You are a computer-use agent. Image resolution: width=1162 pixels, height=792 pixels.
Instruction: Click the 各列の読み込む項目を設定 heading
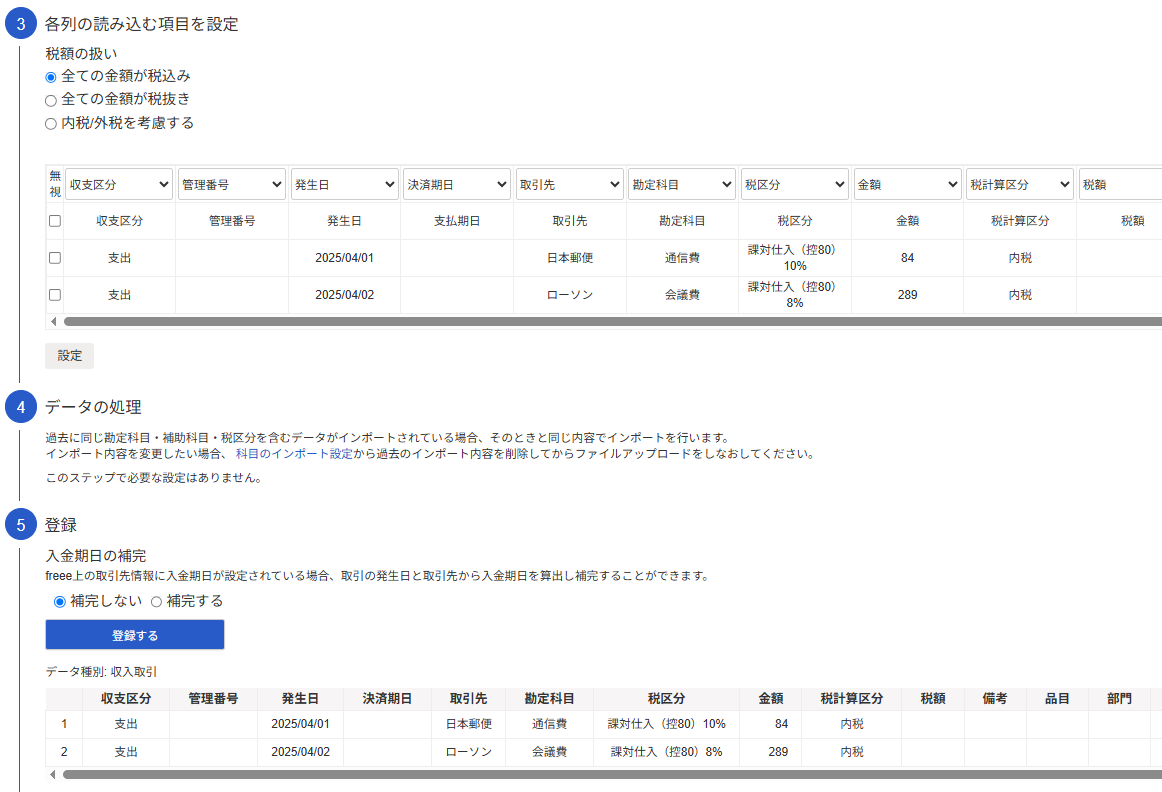[142, 24]
